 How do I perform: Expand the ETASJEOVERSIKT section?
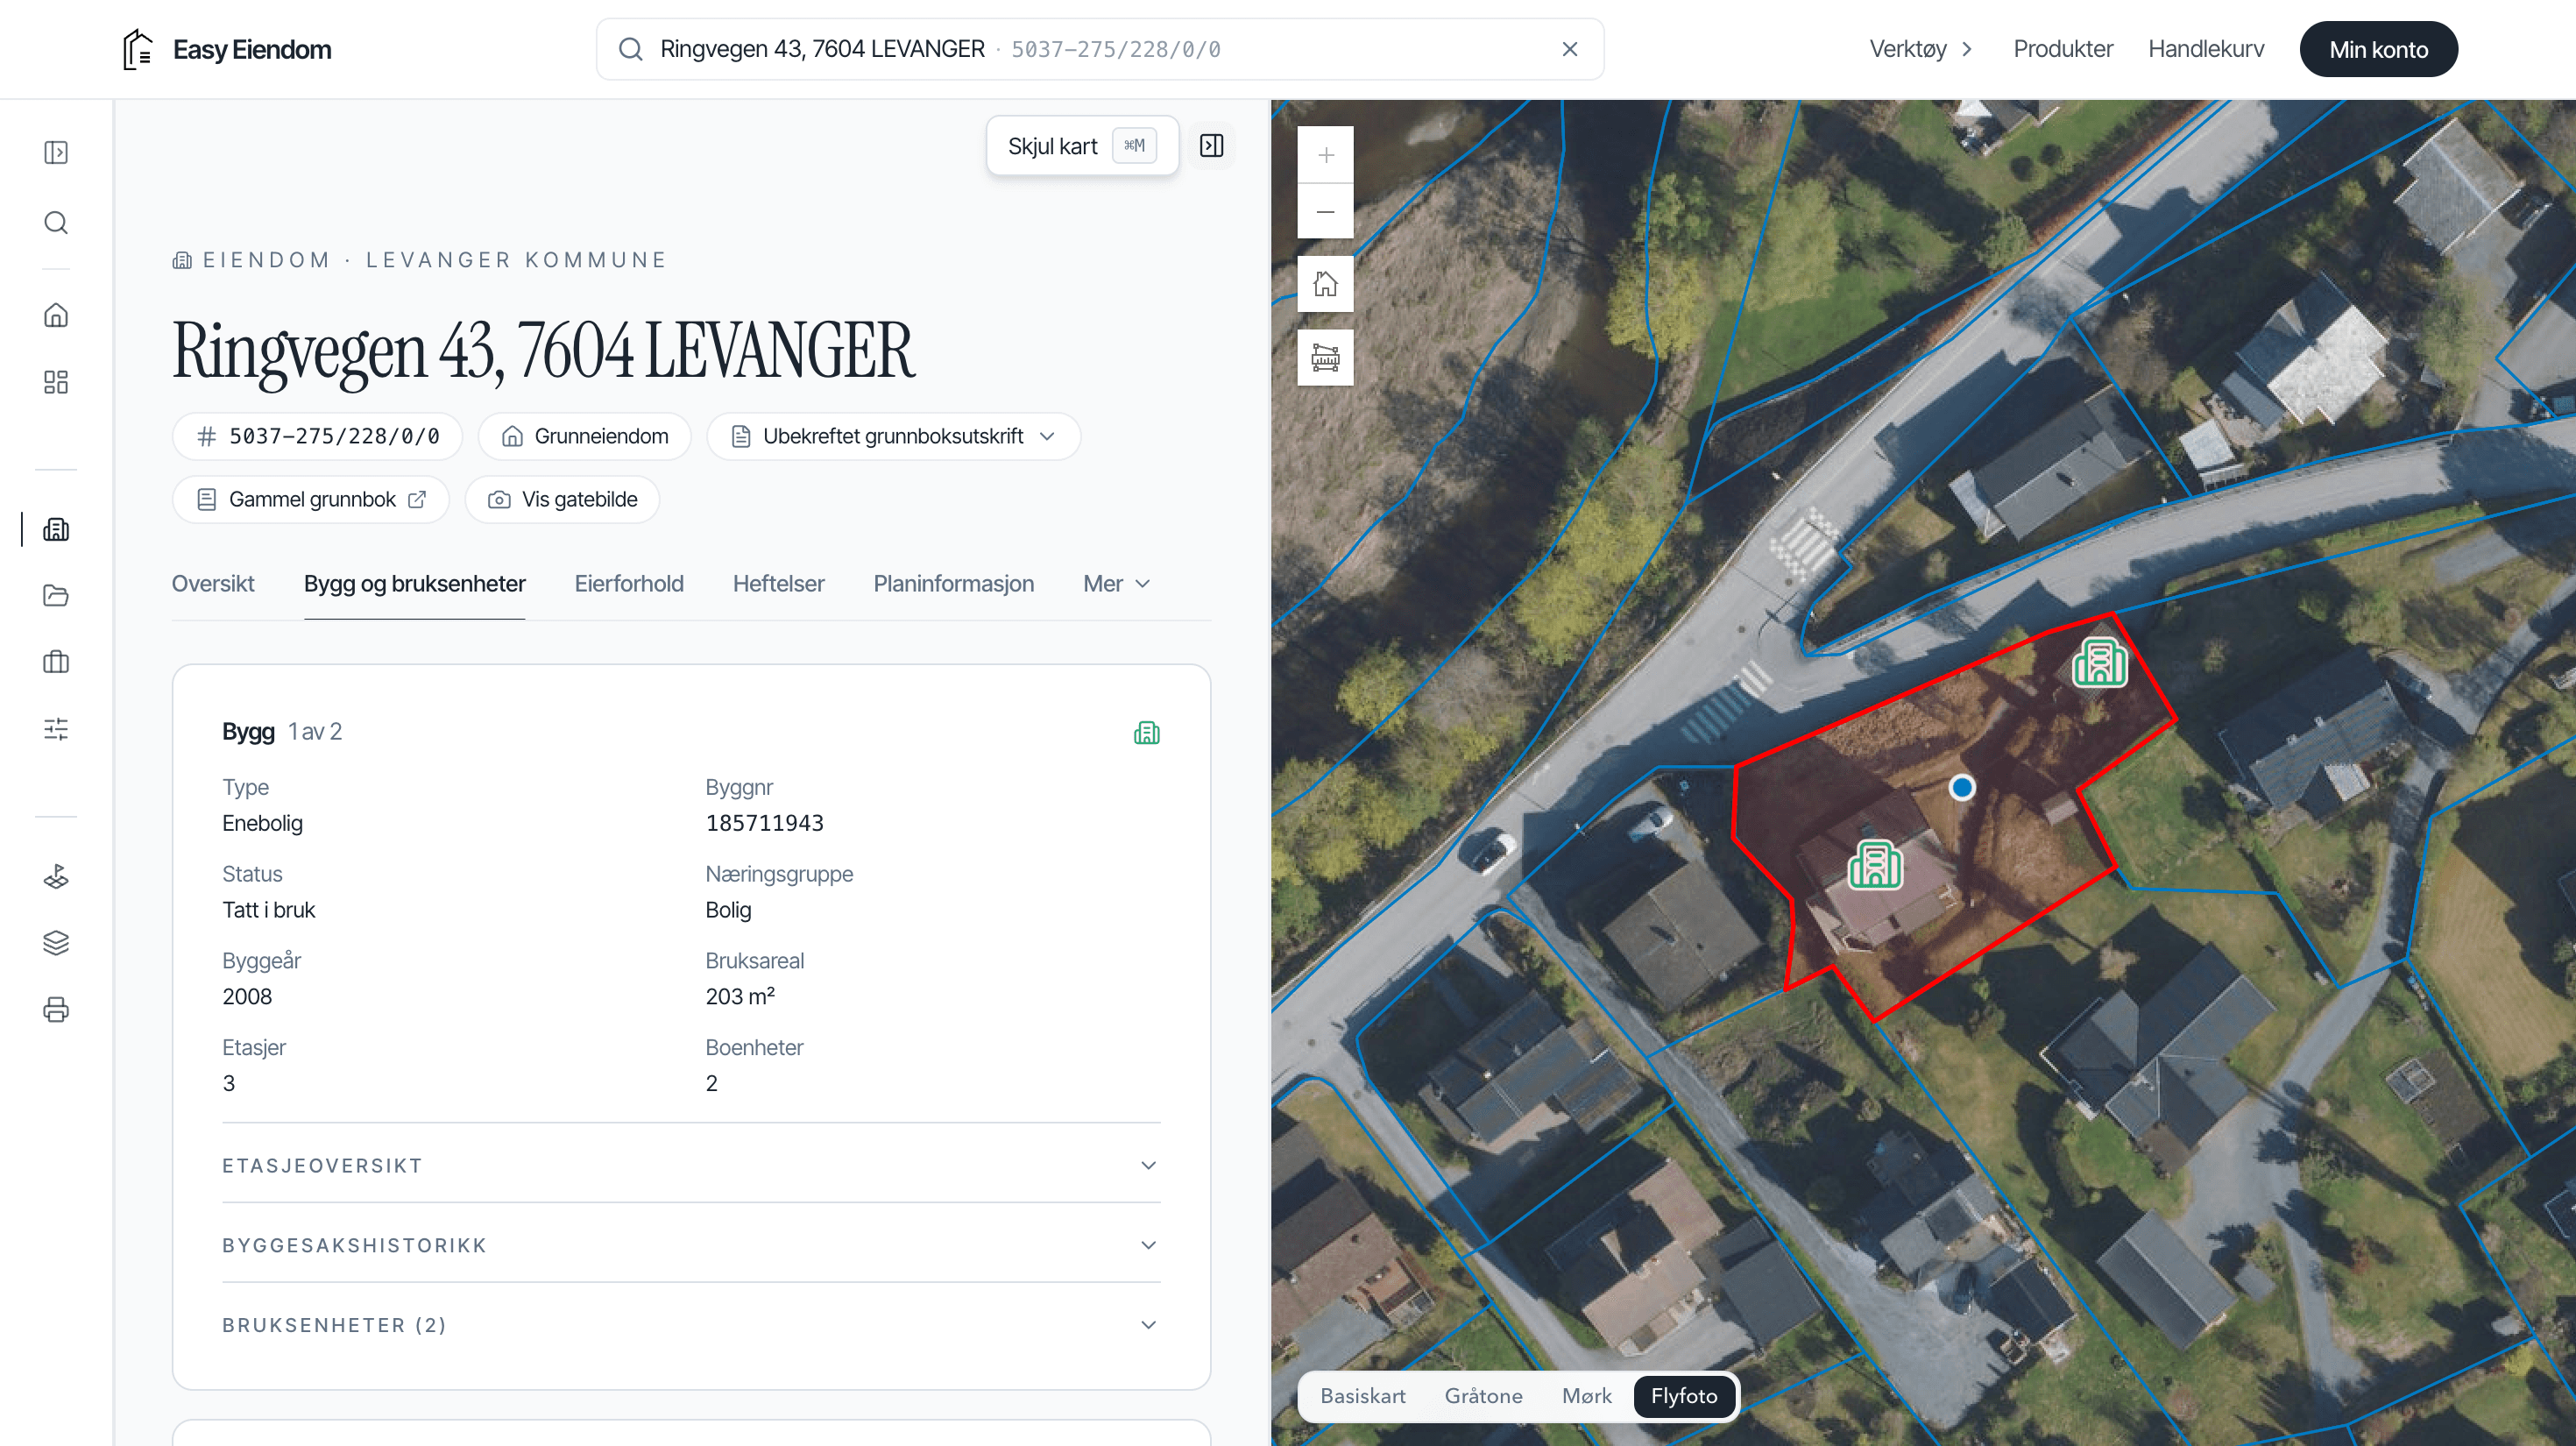691,1166
